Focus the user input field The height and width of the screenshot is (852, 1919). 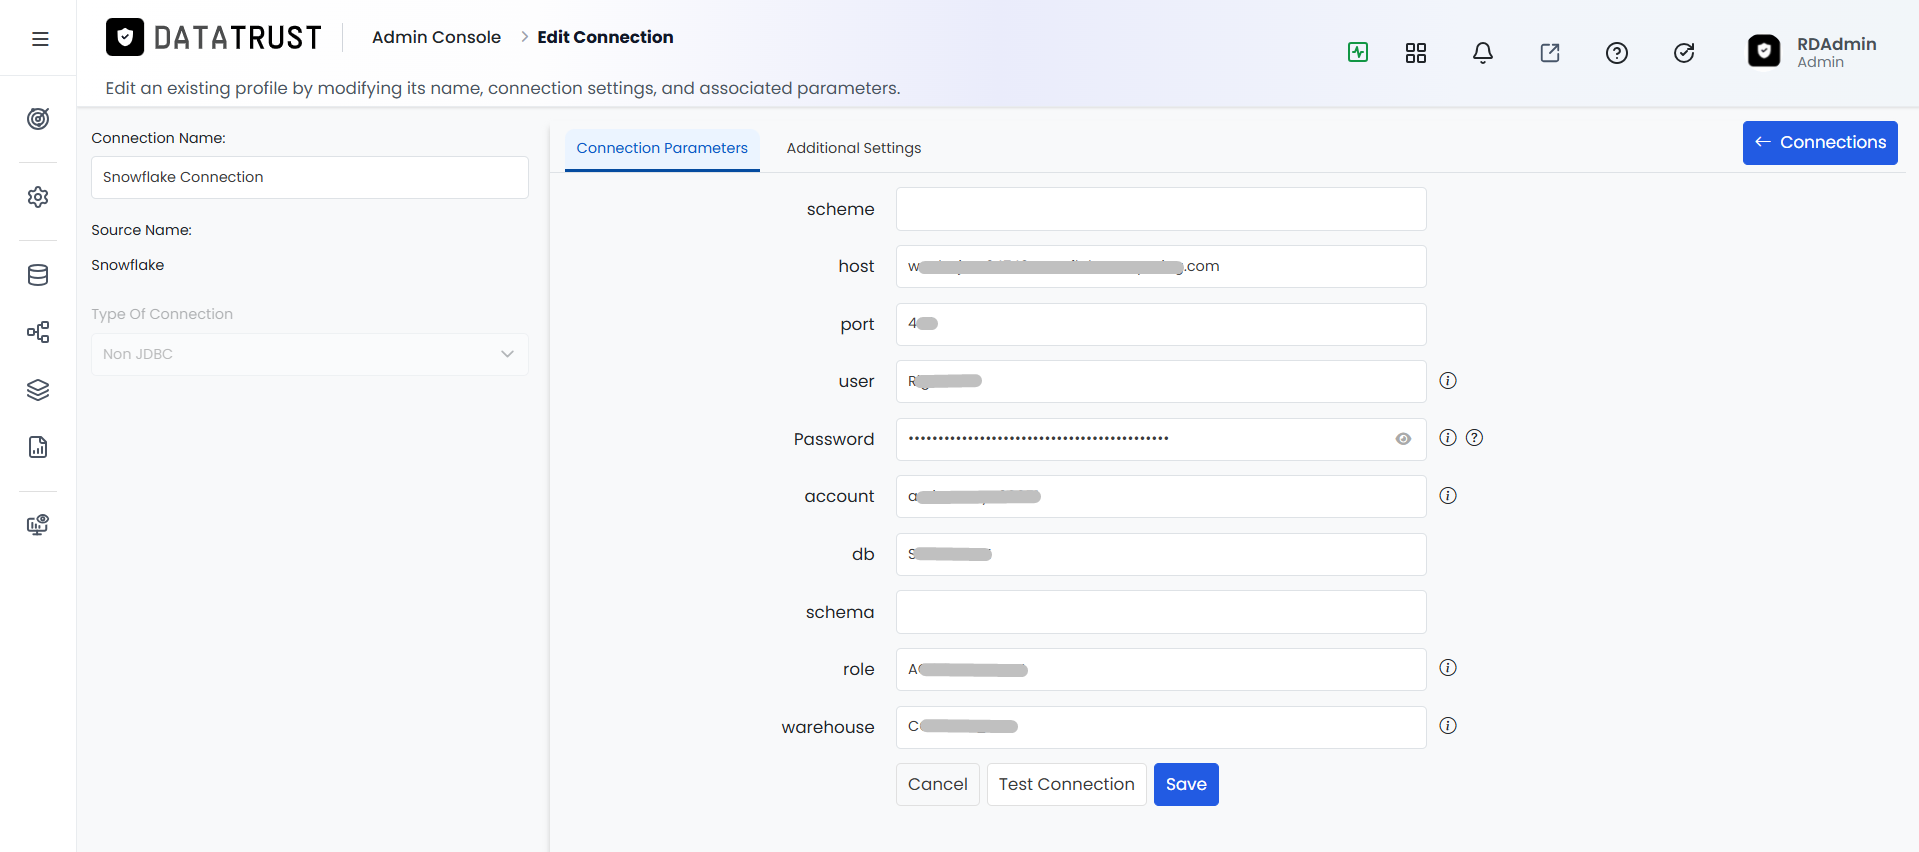tap(1161, 381)
